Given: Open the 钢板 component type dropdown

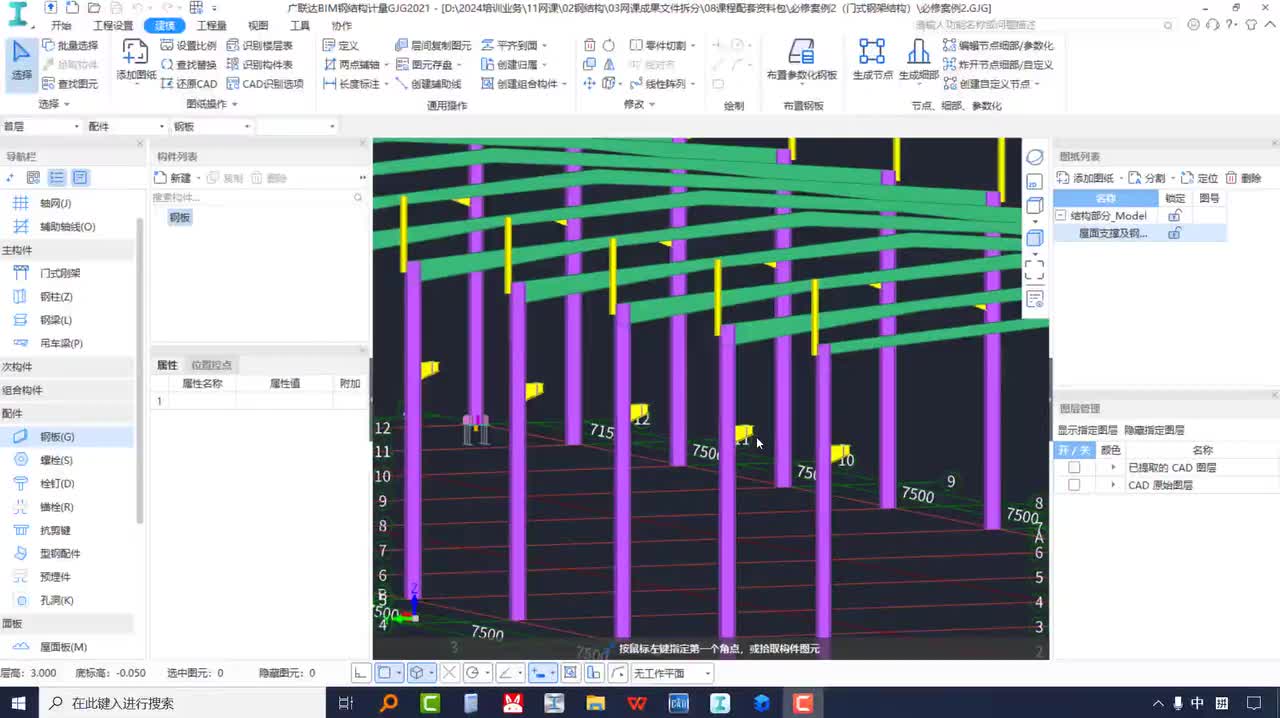Looking at the screenshot, I should (211, 126).
